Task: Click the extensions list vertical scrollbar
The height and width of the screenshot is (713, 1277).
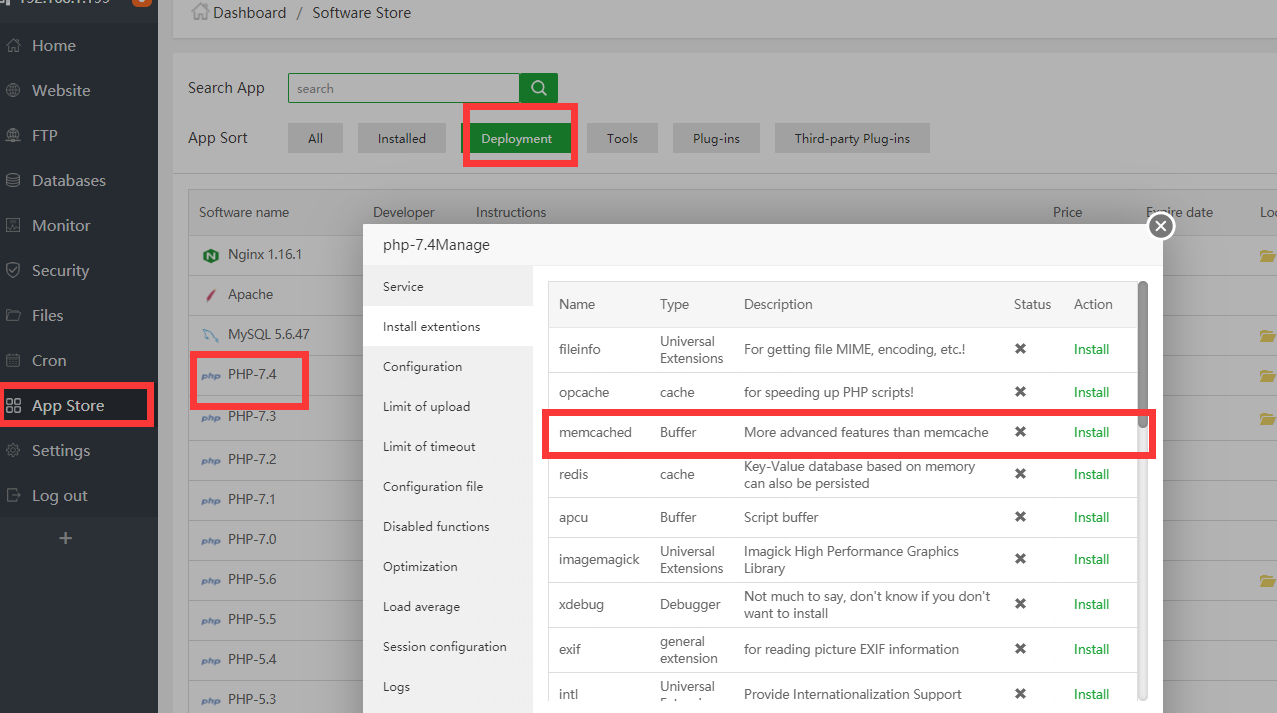Action: point(1143,340)
